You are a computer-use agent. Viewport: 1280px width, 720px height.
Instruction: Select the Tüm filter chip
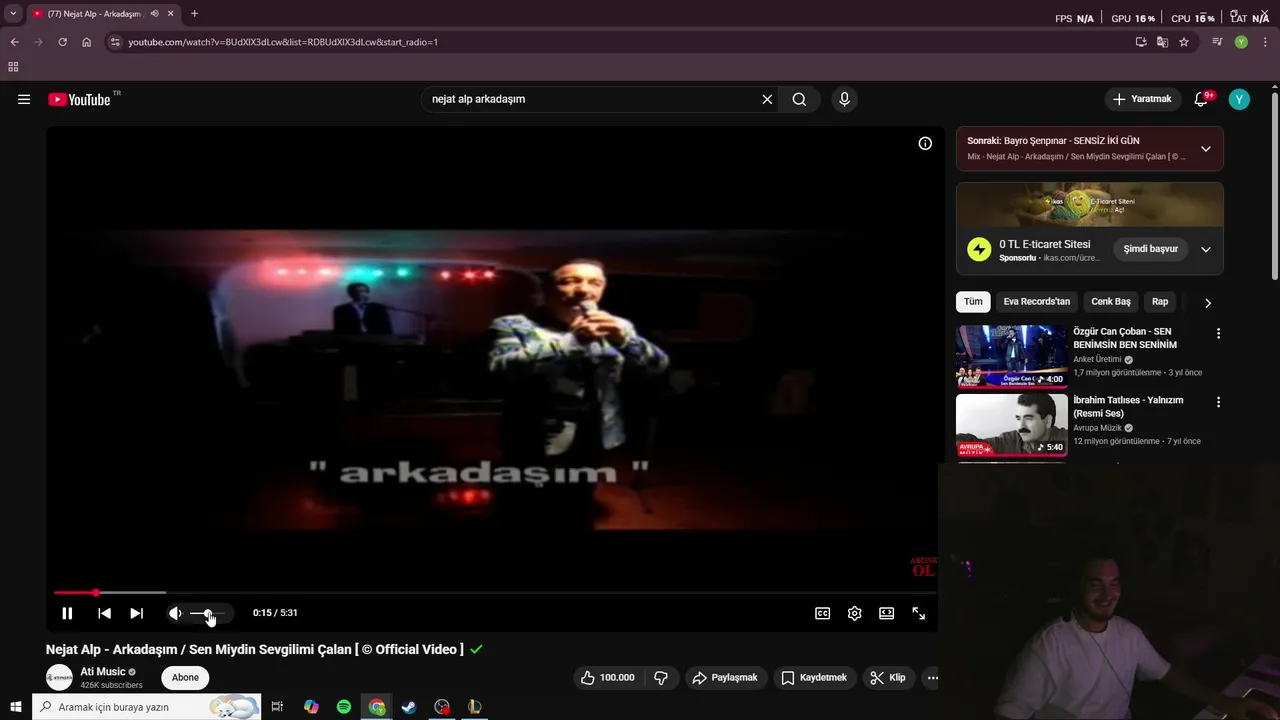(973, 301)
